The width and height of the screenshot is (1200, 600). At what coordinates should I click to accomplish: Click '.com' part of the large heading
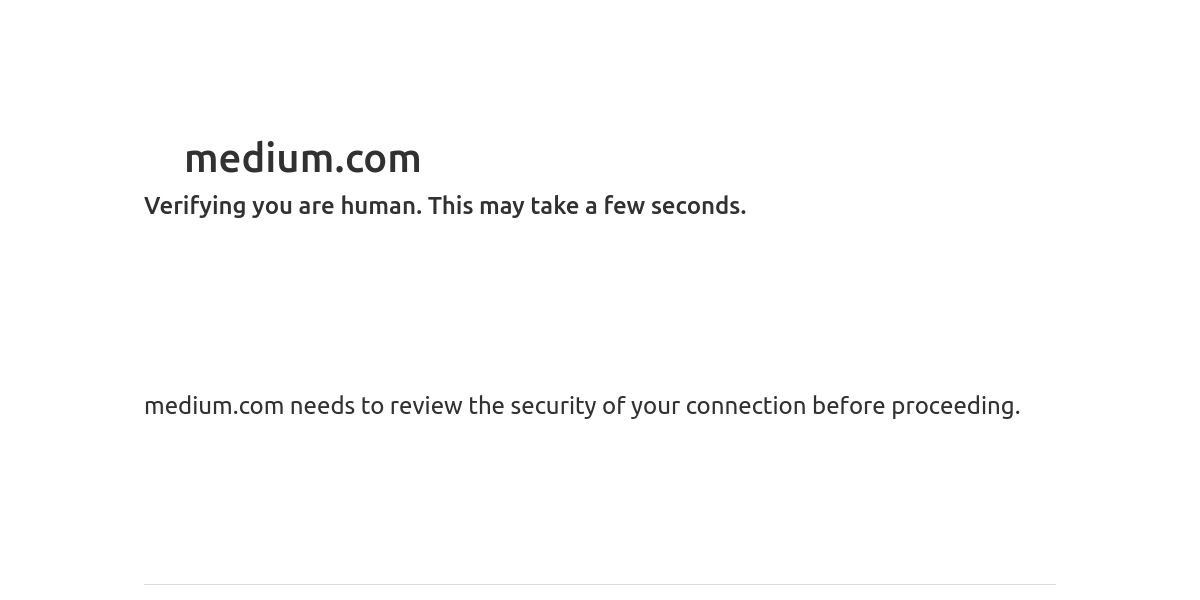tap(378, 158)
